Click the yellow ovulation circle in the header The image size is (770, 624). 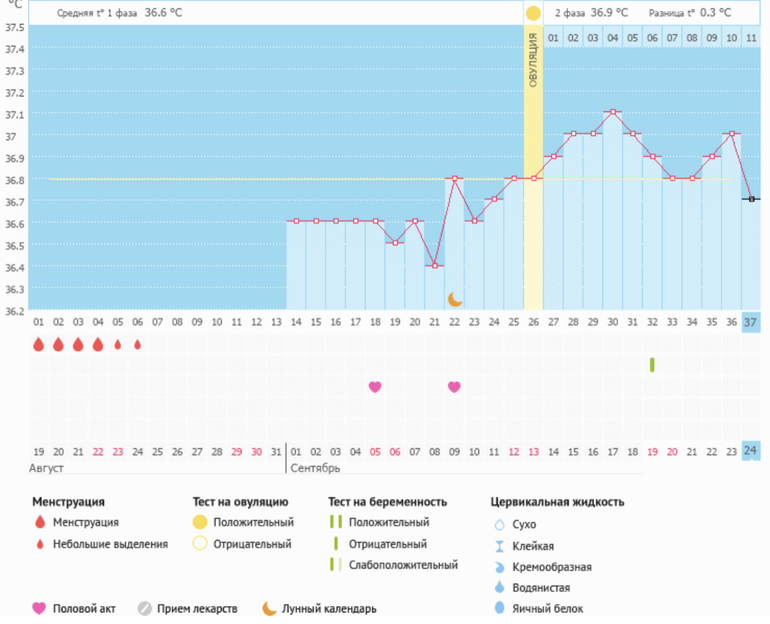point(533,13)
